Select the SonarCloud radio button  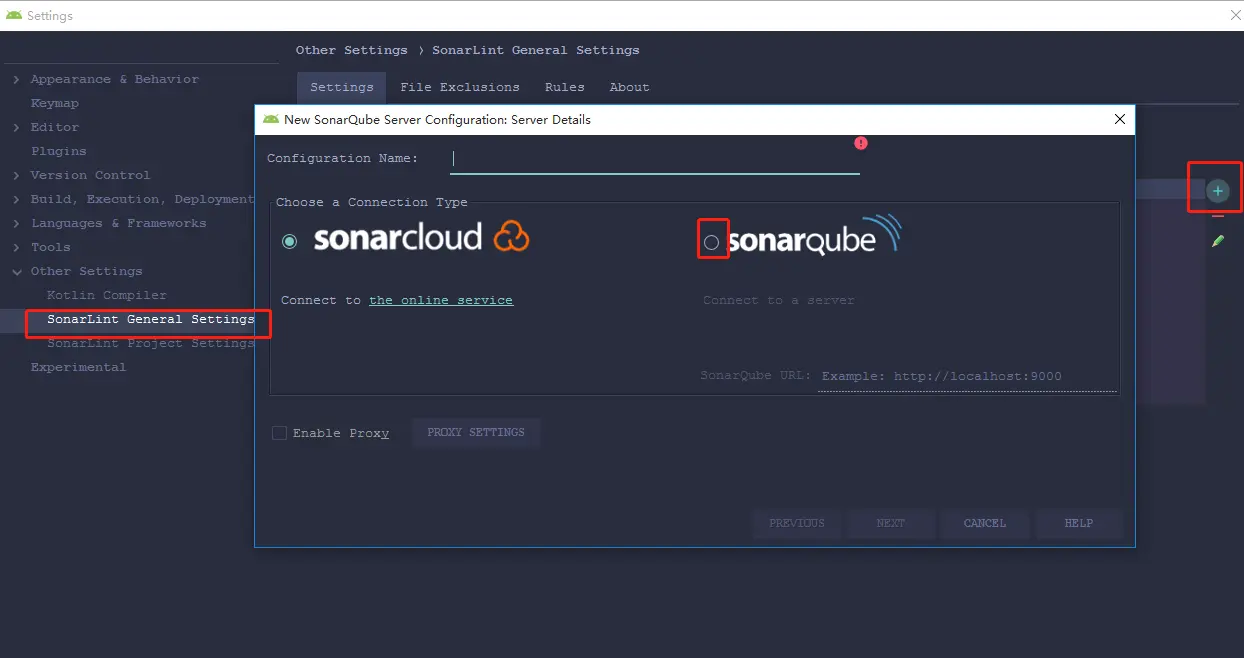(290, 241)
